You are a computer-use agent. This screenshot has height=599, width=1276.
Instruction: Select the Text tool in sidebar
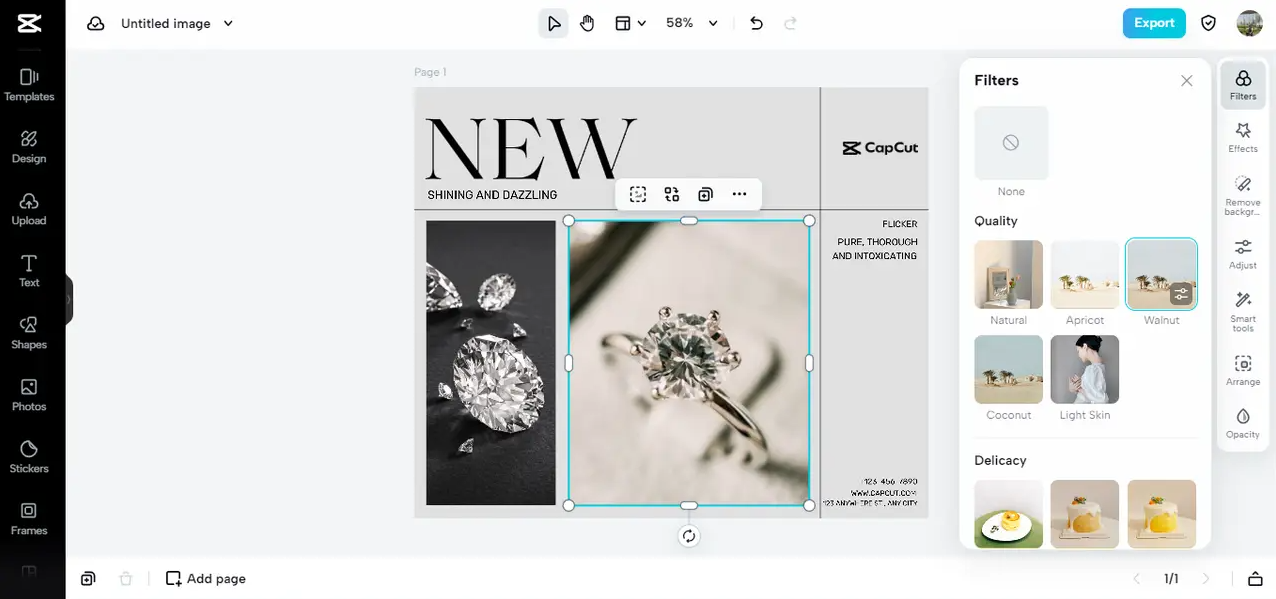point(29,271)
